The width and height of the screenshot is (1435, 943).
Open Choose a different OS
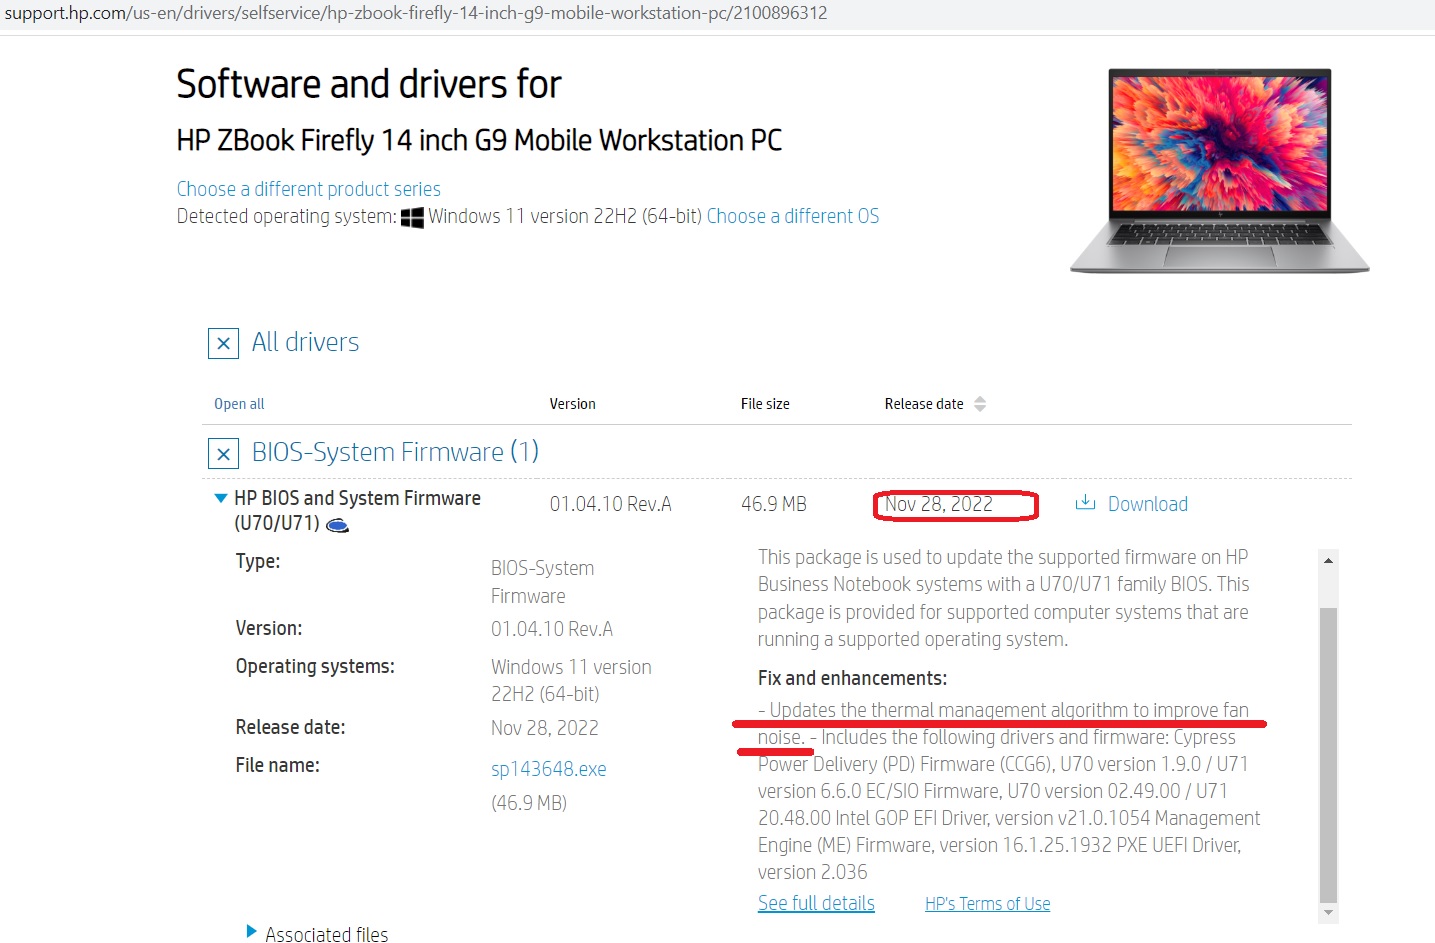[x=793, y=215]
